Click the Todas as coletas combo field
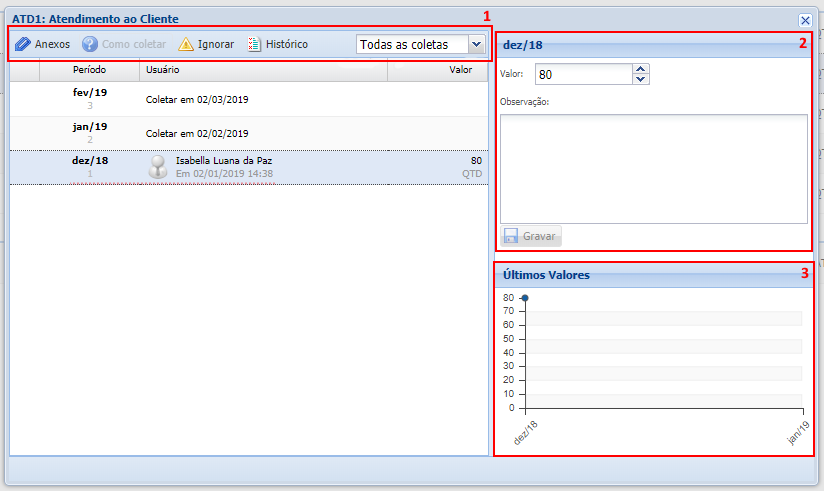 (x=412, y=44)
